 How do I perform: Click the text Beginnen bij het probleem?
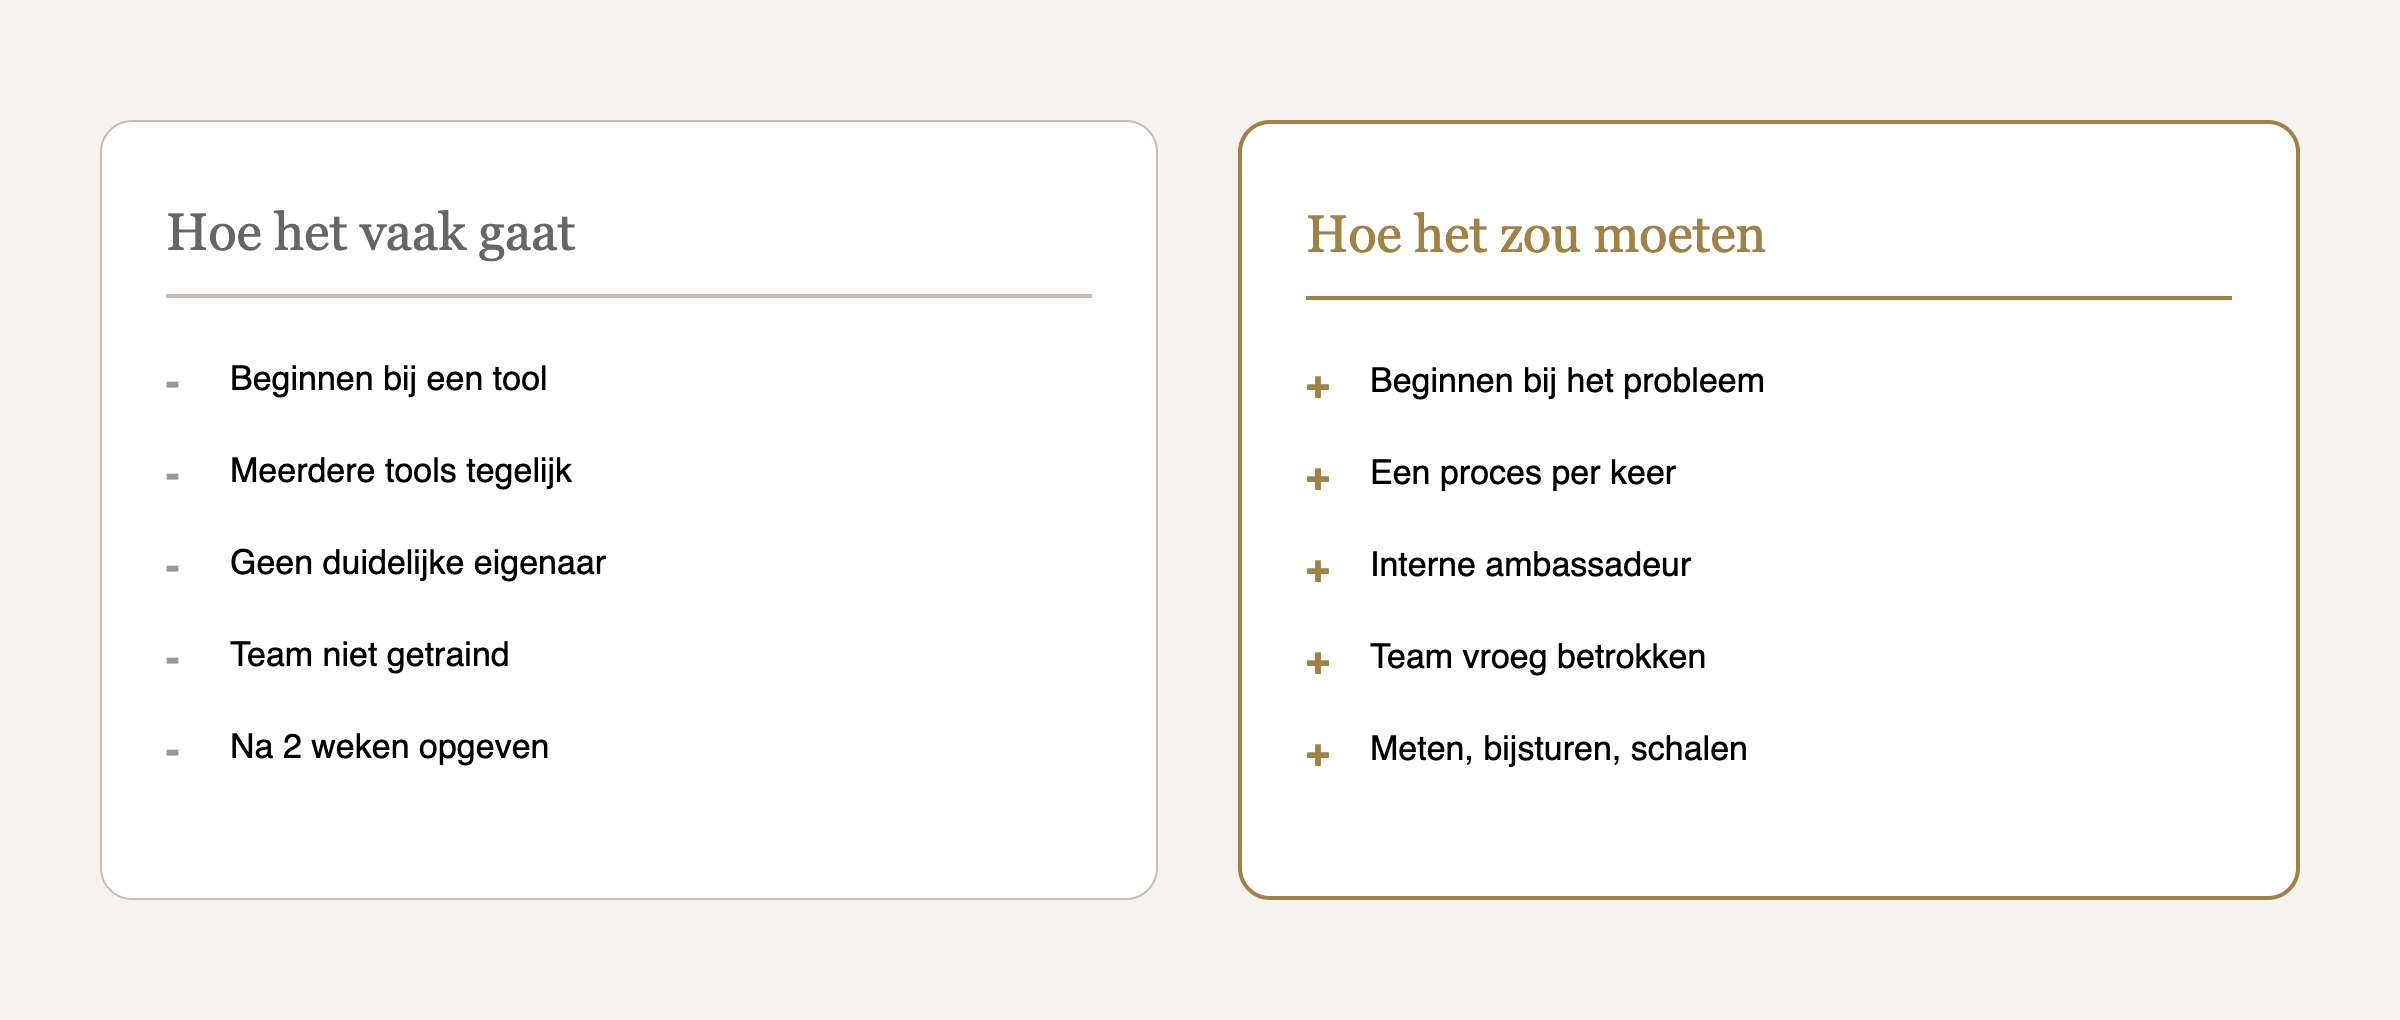click(x=1566, y=381)
